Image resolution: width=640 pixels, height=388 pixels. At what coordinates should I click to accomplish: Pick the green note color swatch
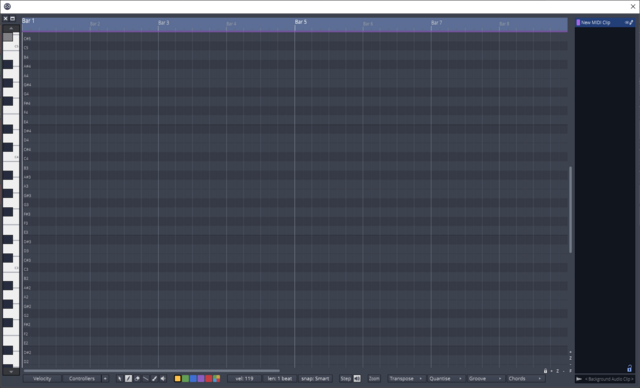click(185, 379)
